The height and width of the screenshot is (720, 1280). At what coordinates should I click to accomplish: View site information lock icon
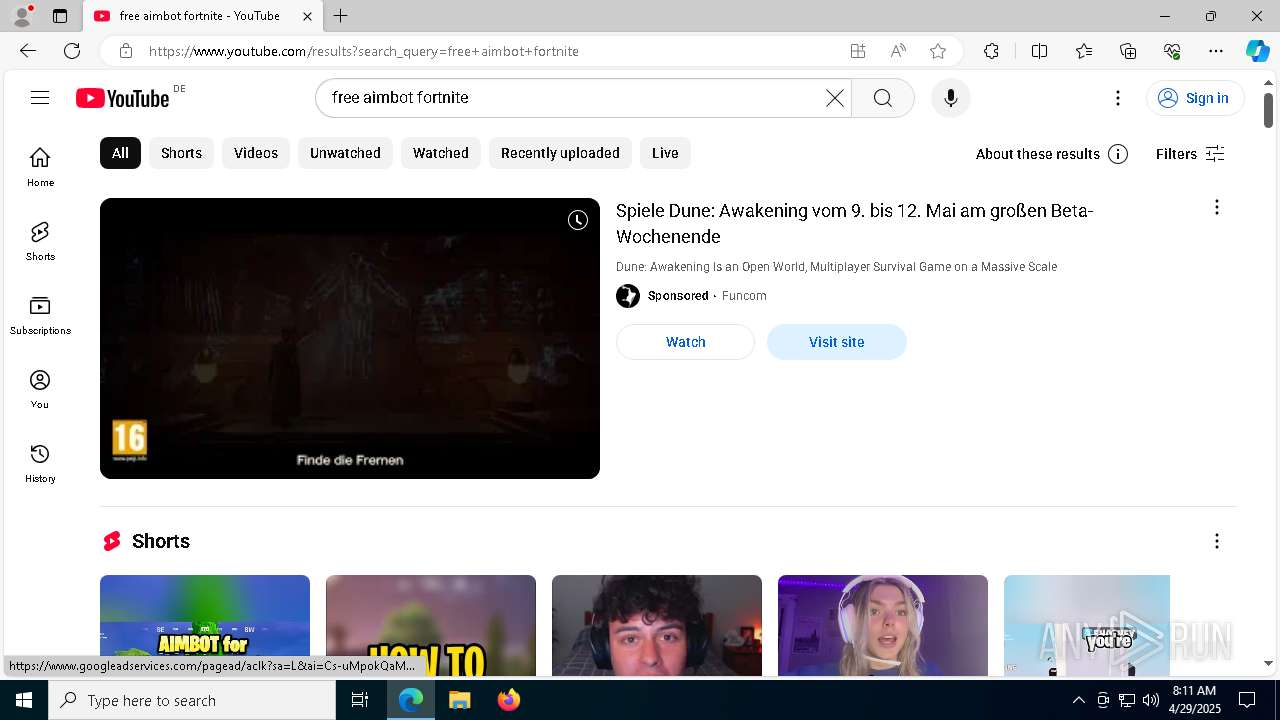coord(125,51)
